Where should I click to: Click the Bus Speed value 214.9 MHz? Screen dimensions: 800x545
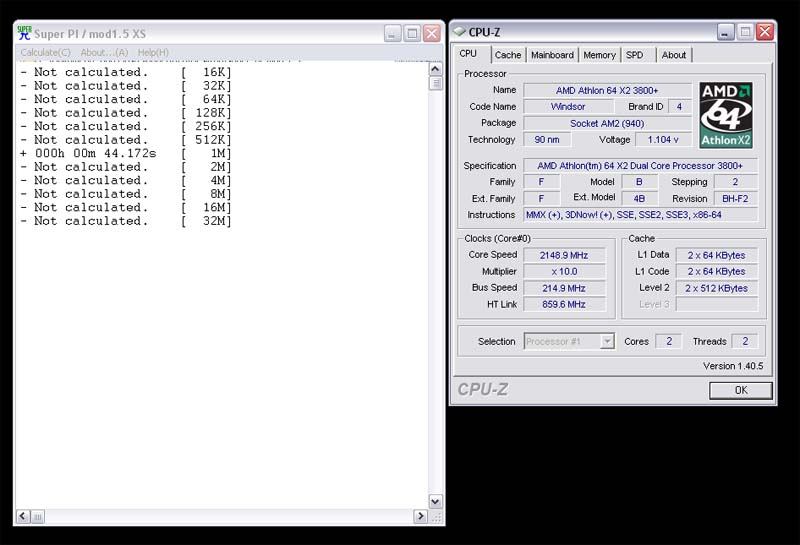[x=564, y=288]
